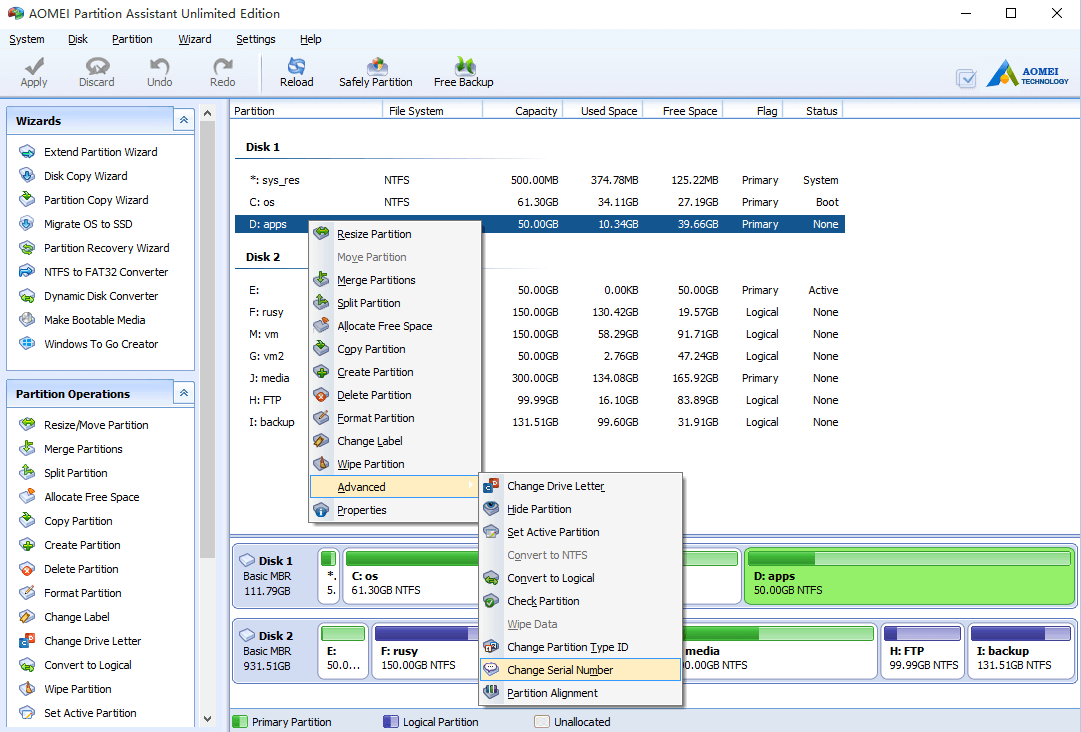Screen dimensions: 1081x732
Task: Open Windows To Go Creator icon
Action: [27, 344]
